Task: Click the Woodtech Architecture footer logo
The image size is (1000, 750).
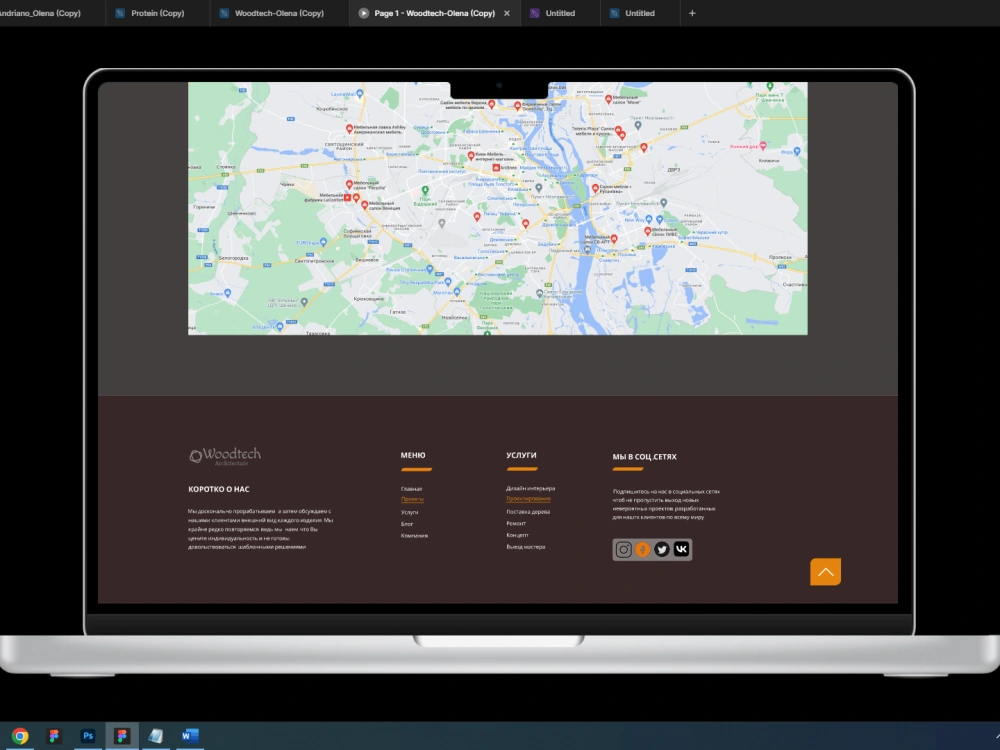Action: pos(225,456)
